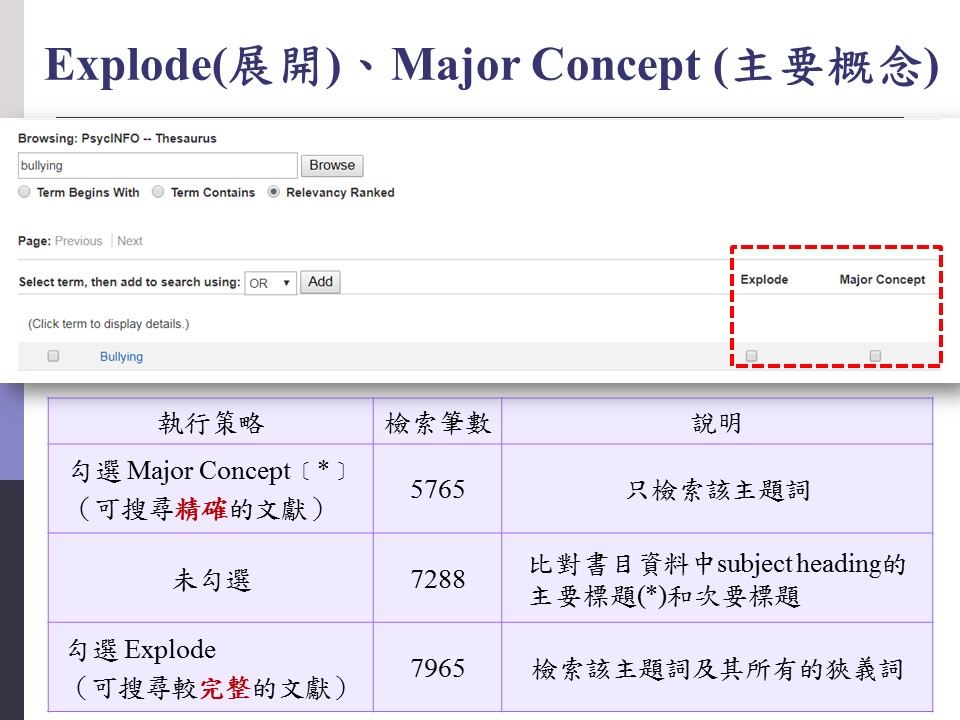Click the Add button
960x720 pixels.
pos(320,282)
